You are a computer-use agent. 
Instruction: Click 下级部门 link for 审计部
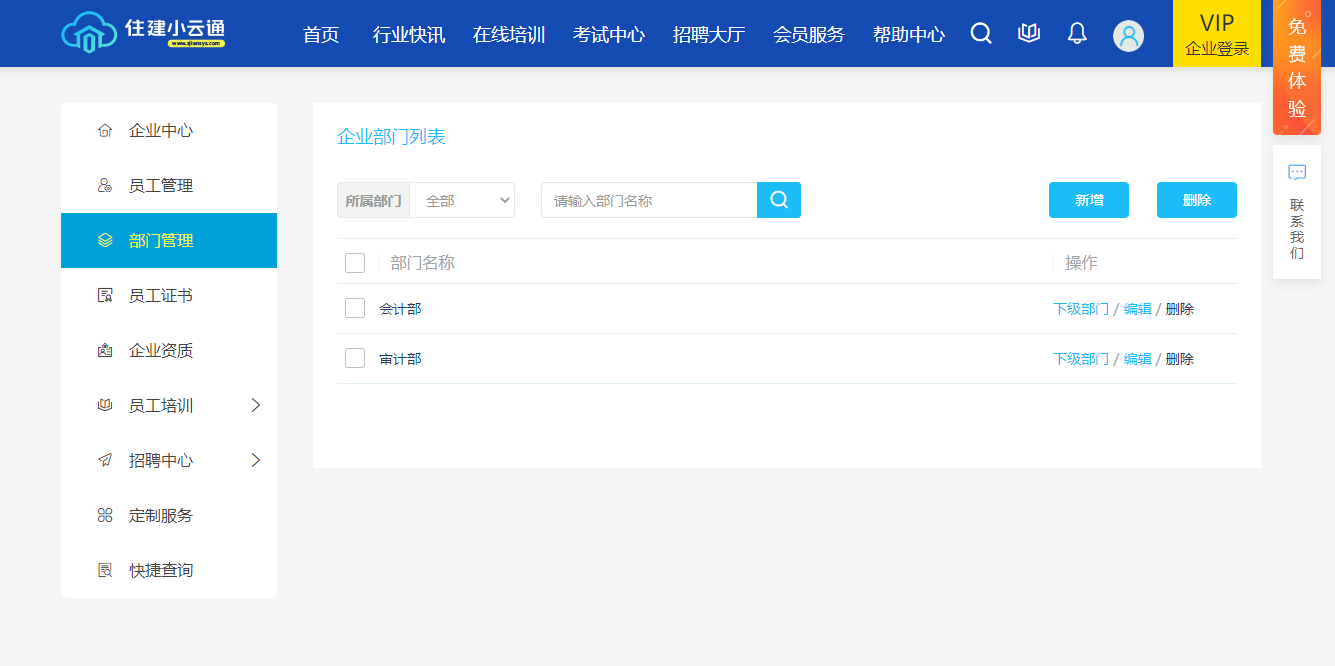coord(1080,359)
